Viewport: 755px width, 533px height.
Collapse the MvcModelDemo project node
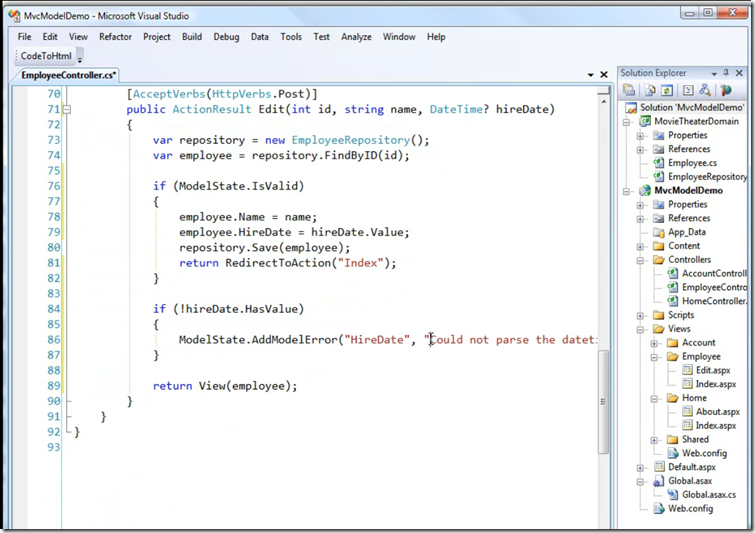(626, 191)
